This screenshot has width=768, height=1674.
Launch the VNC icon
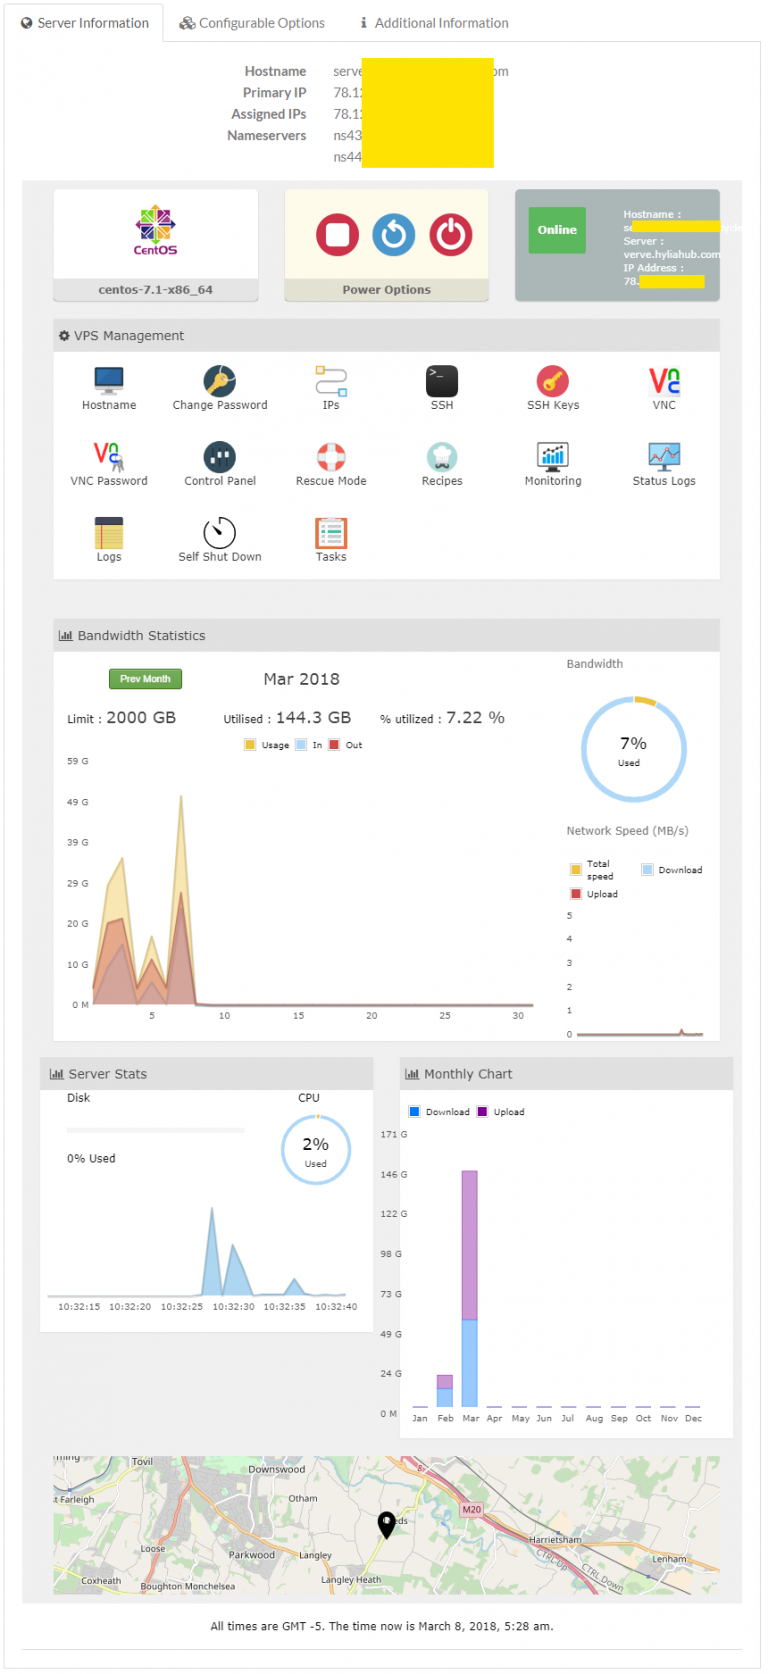coord(664,381)
